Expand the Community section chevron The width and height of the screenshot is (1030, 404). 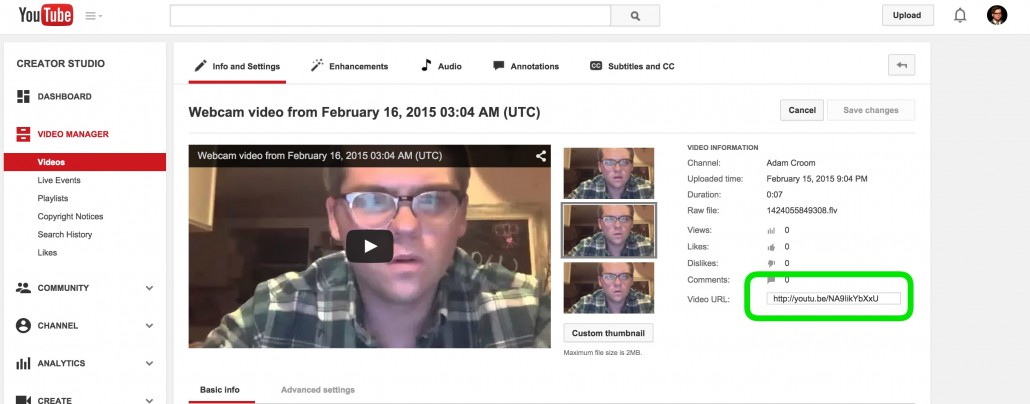(149, 288)
